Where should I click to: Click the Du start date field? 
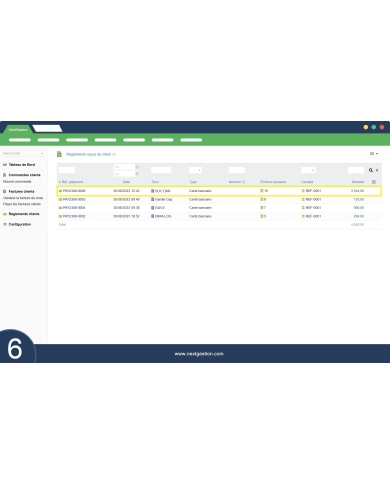point(124,167)
